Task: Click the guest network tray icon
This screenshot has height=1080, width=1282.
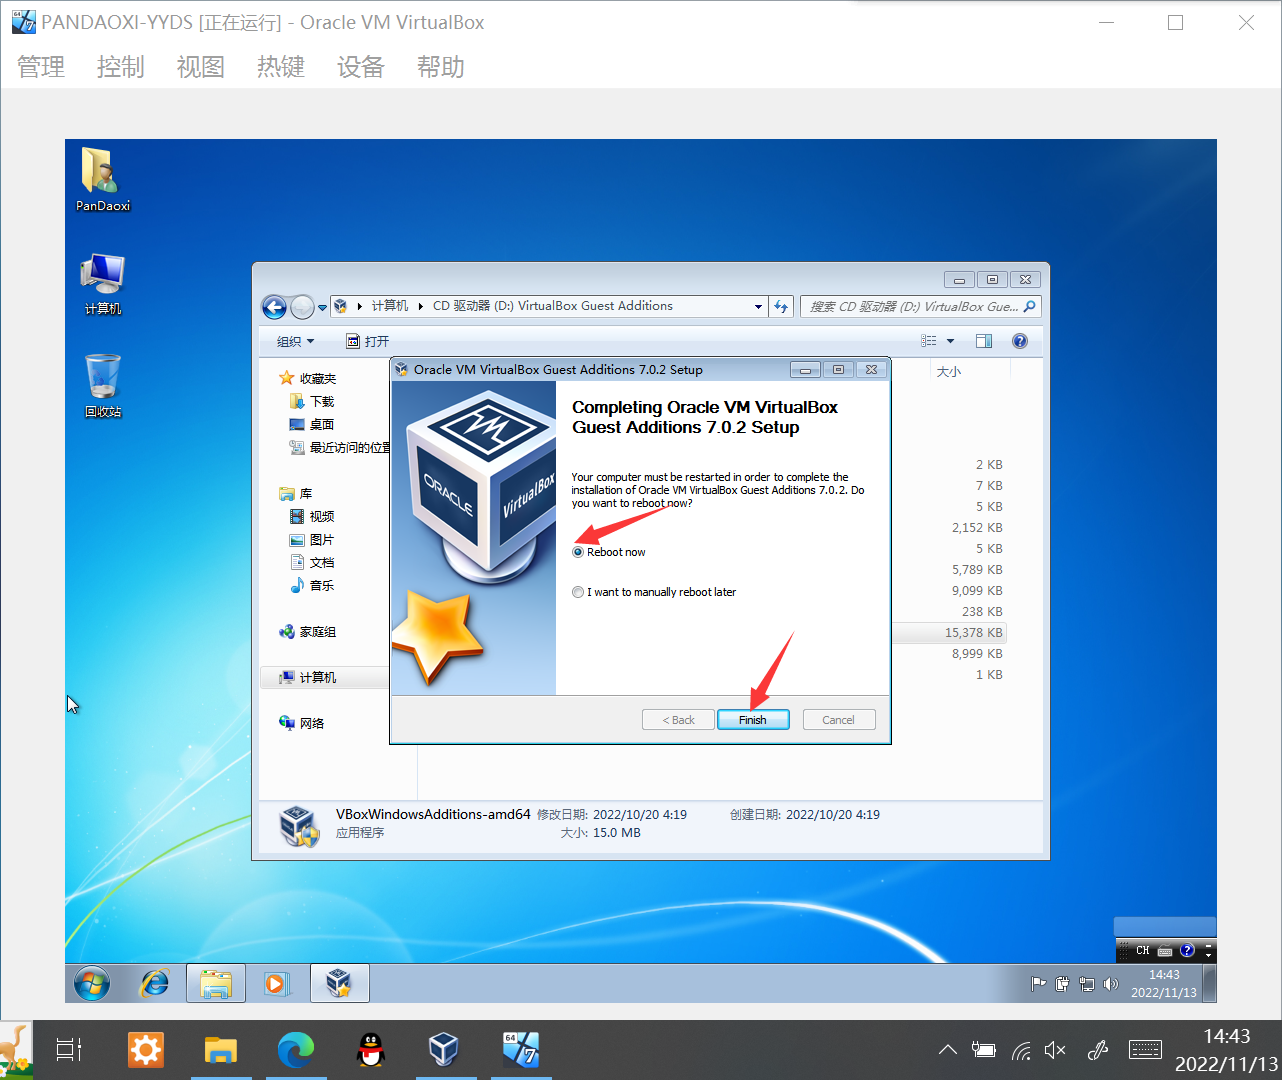Action: pos(1087,984)
